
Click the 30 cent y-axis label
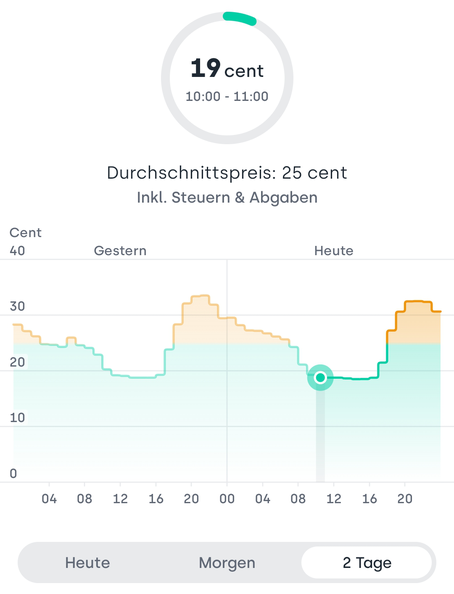(x=17, y=306)
